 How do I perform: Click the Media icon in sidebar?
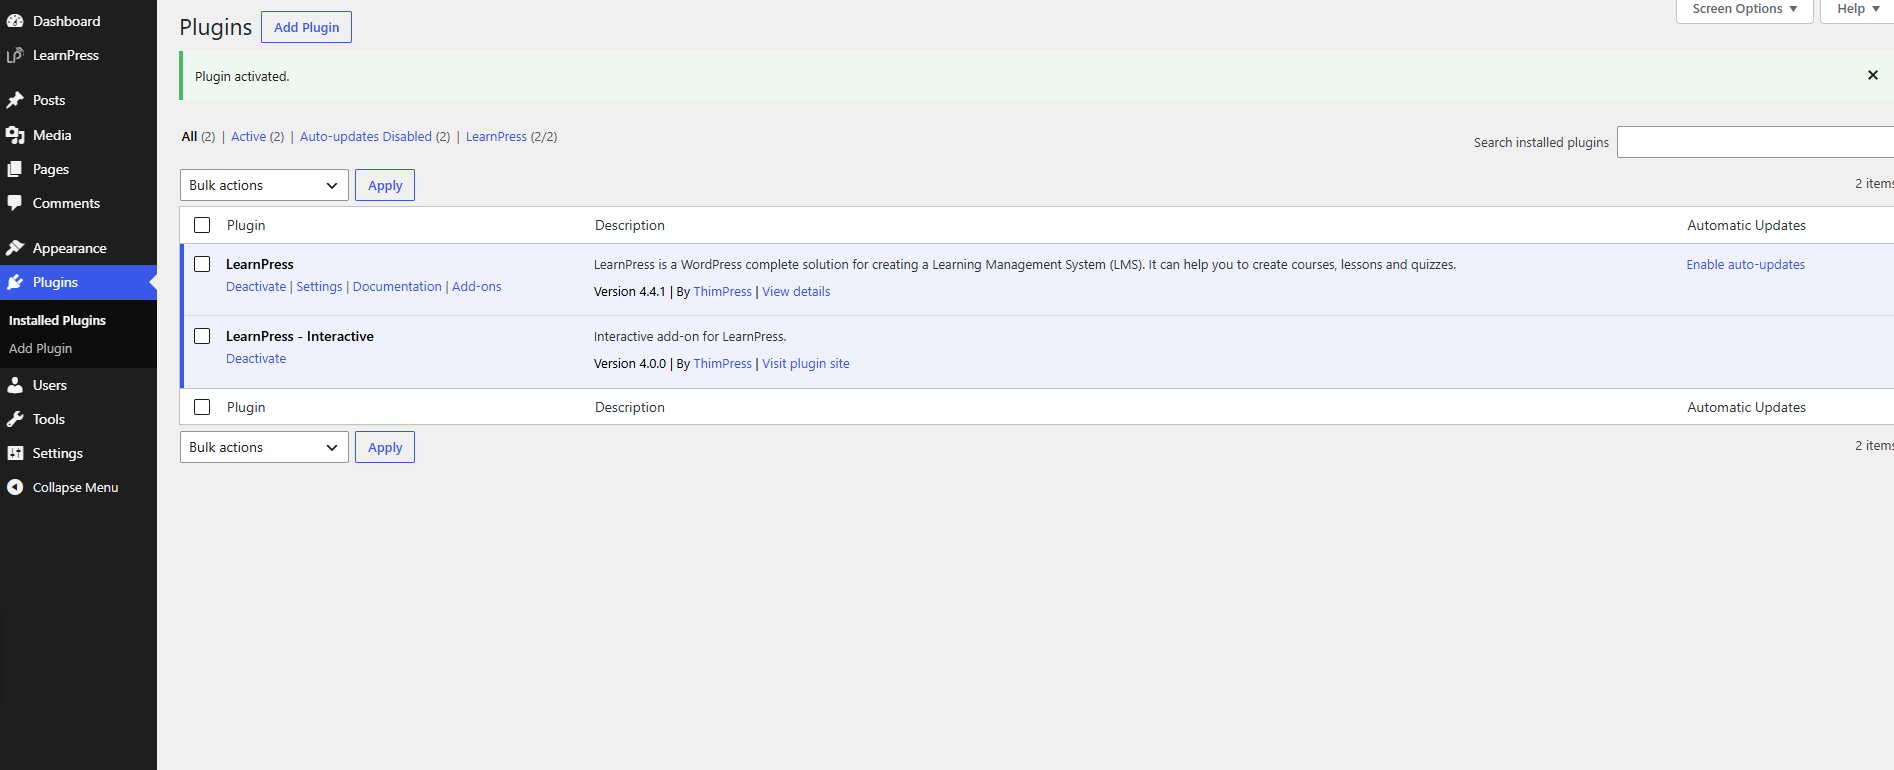pyautogui.click(x=15, y=135)
